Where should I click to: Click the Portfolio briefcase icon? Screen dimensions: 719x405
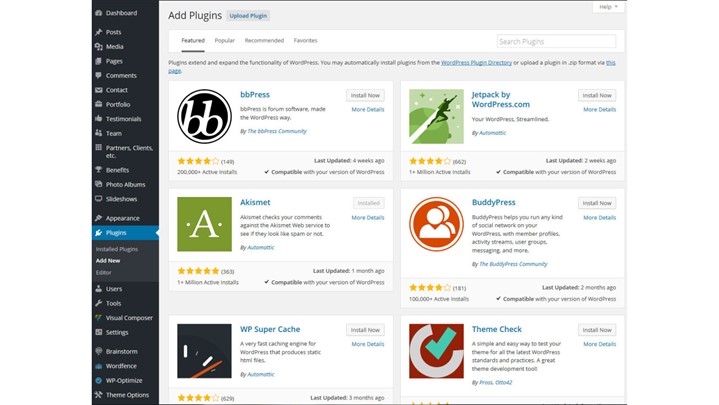(99, 104)
